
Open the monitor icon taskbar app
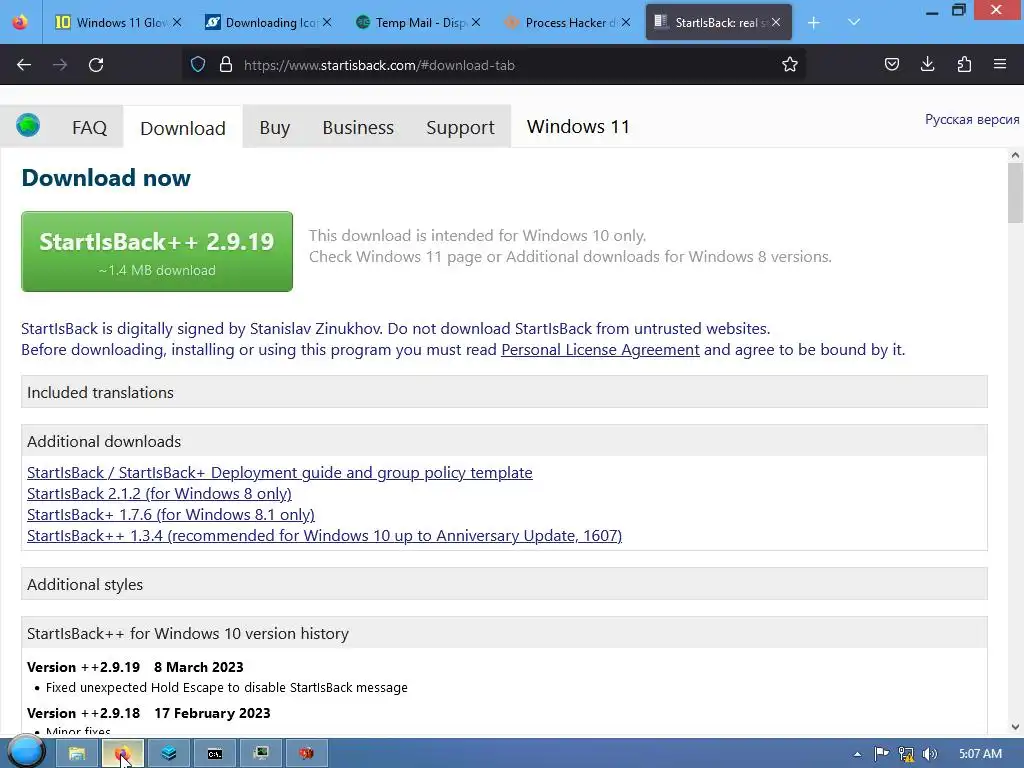(261, 753)
